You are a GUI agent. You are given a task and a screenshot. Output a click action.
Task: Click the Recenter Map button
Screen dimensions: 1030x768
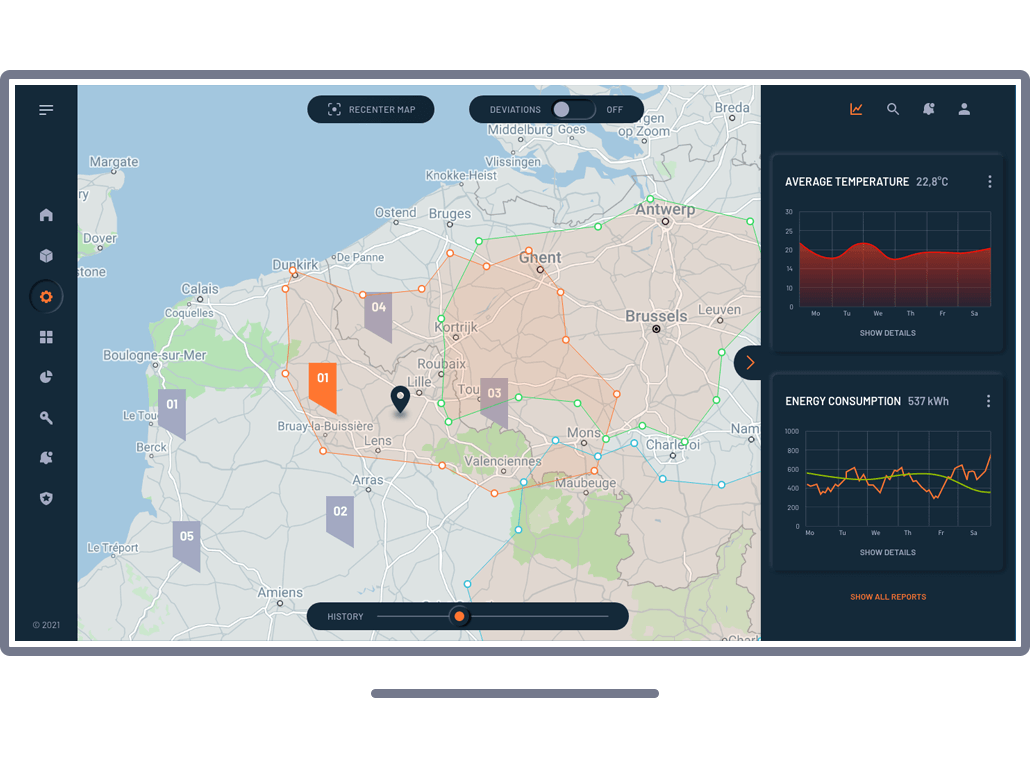click(x=371, y=109)
